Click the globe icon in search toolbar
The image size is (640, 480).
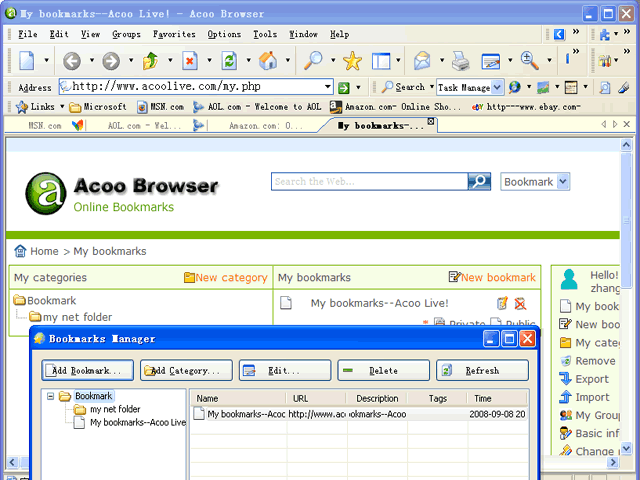515,87
